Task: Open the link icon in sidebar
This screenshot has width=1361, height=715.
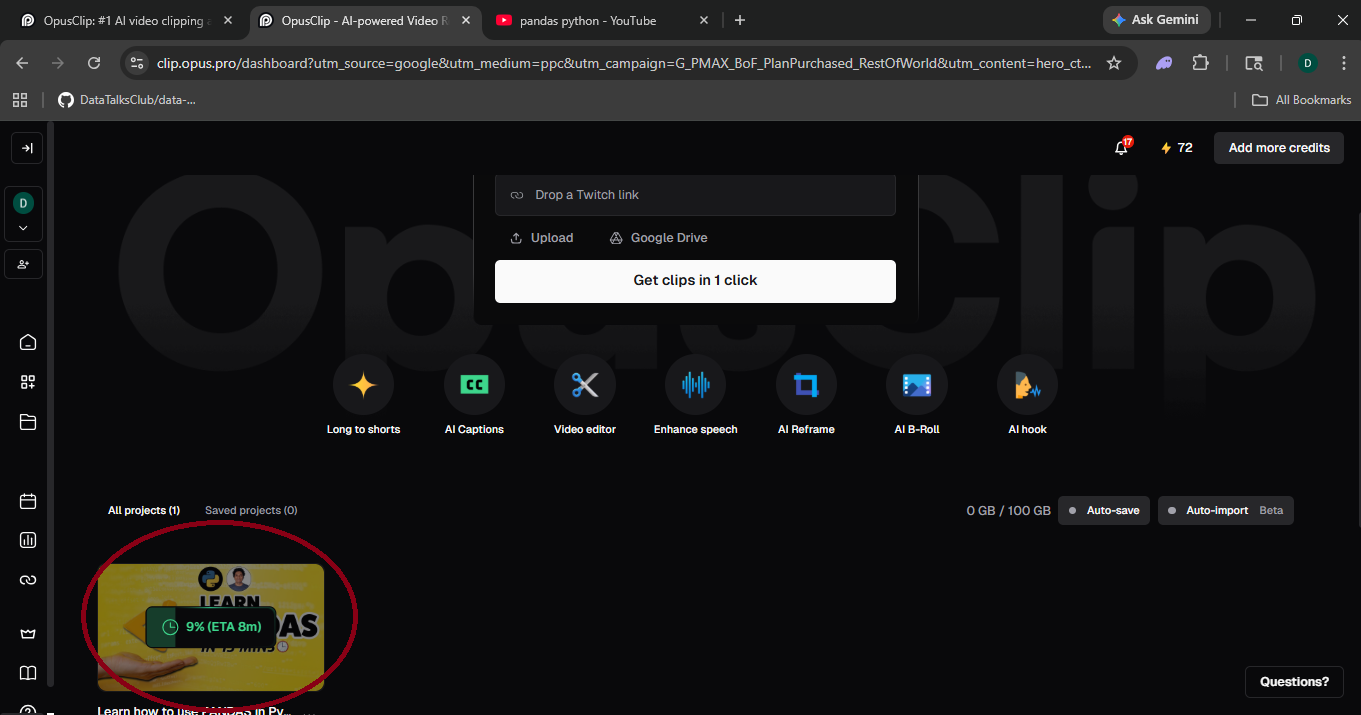Action: point(28,580)
